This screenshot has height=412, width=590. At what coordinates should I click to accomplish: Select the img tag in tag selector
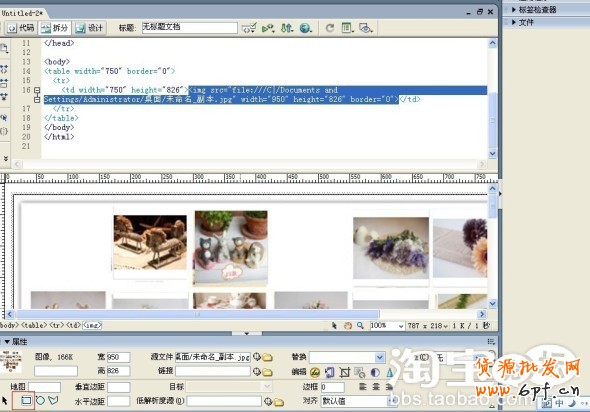coord(92,325)
